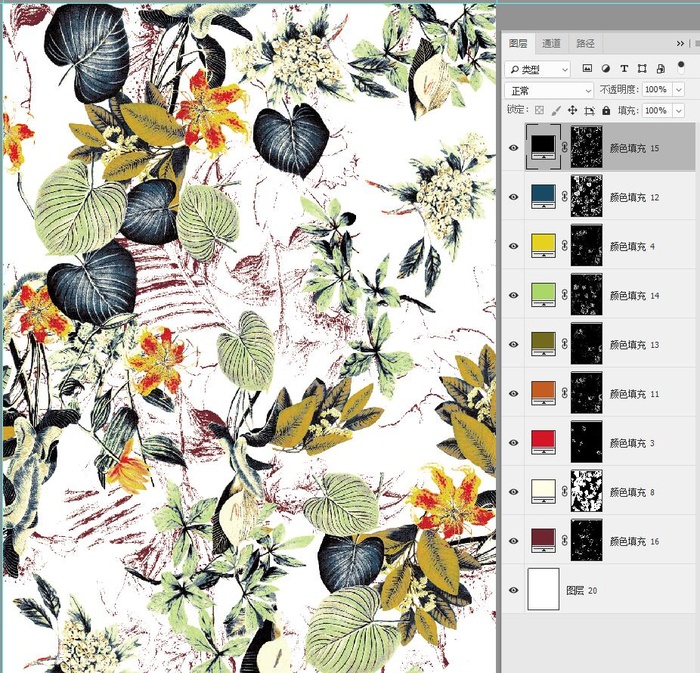Click link icon on 颜色填充 14 layer
Viewport: 700px width, 673px height.
pyautogui.click(x=564, y=295)
